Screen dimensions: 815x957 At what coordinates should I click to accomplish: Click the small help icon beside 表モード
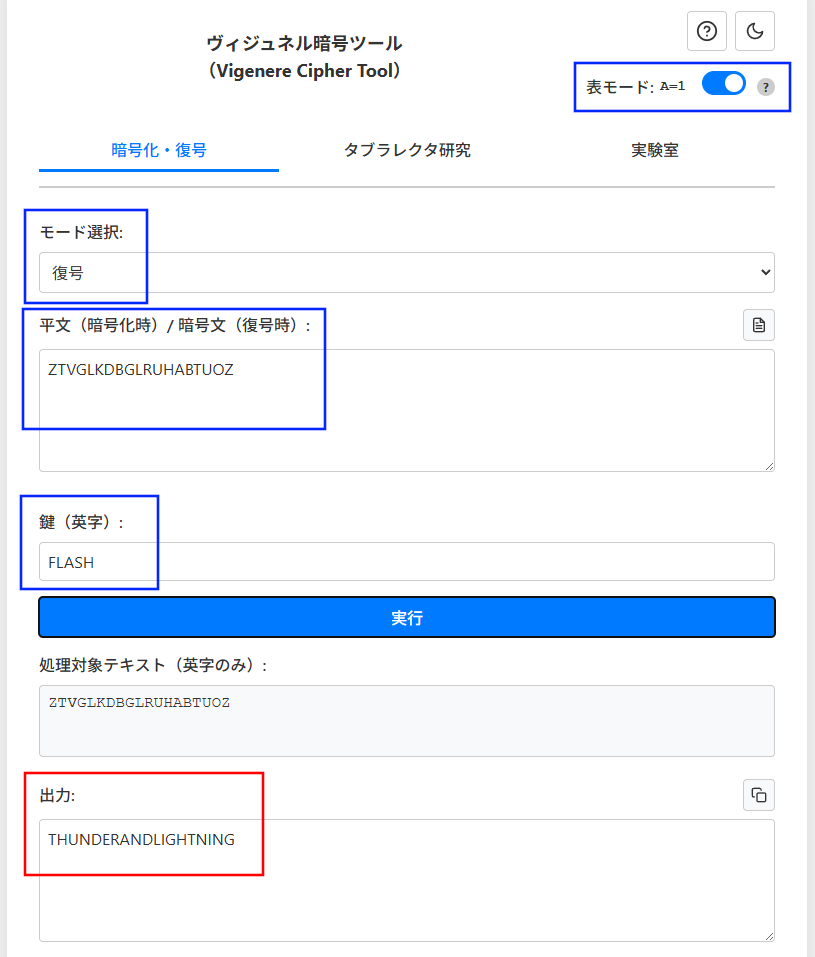coord(766,87)
